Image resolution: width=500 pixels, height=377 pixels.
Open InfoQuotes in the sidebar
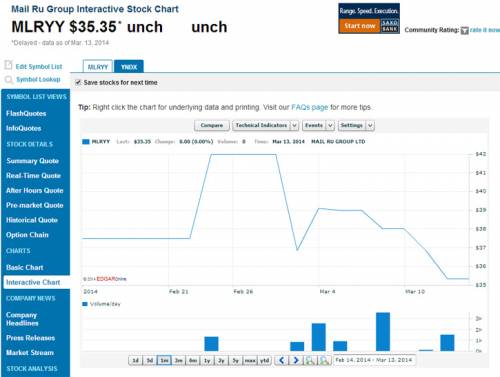(23, 128)
